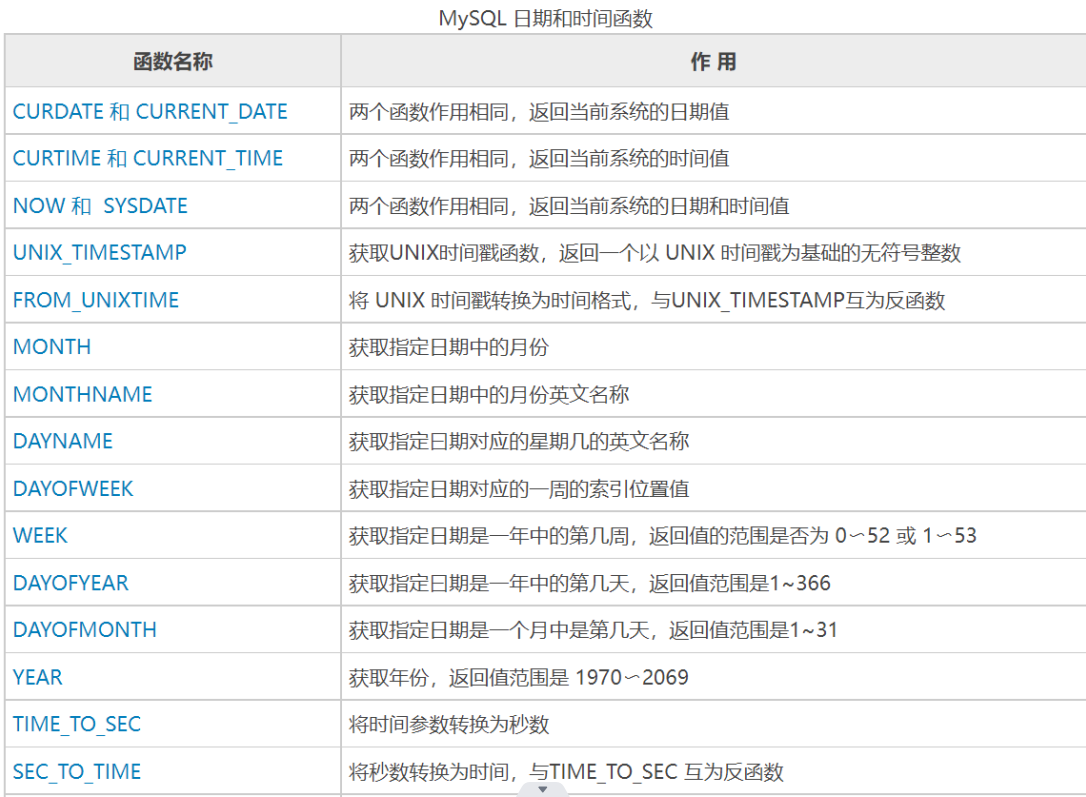The image size is (1086, 797).
Task: Click the description 获取UNIX时间戳函数
Action: tap(444, 253)
